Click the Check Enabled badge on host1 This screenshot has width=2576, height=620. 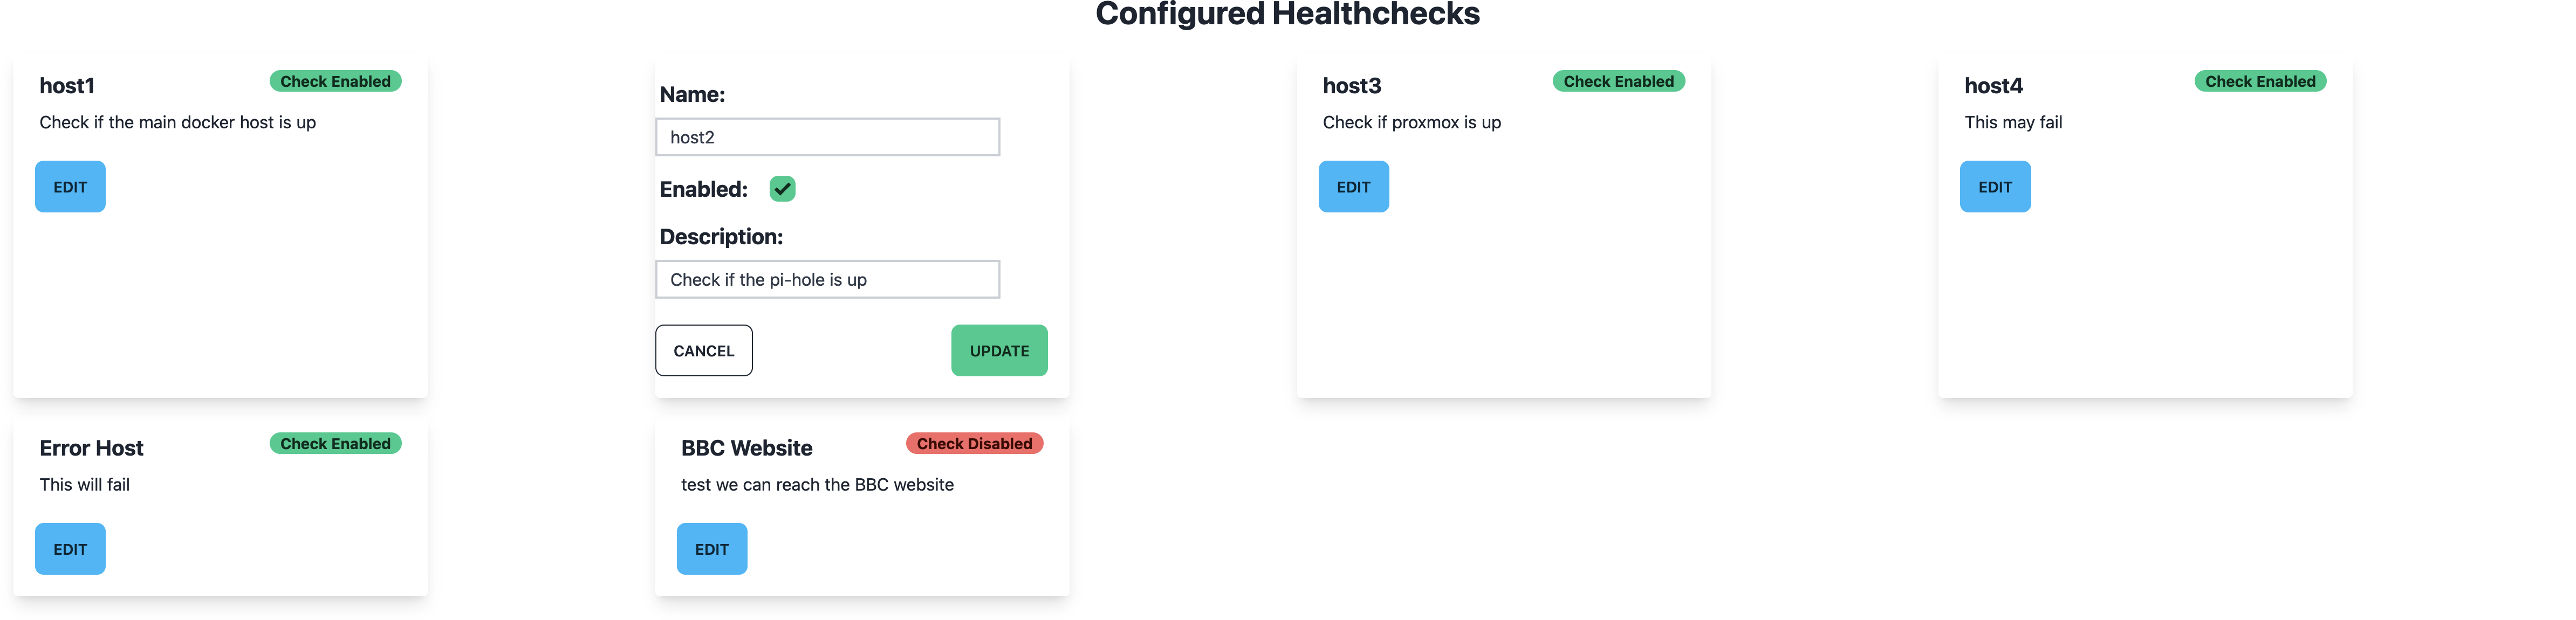click(335, 81)
